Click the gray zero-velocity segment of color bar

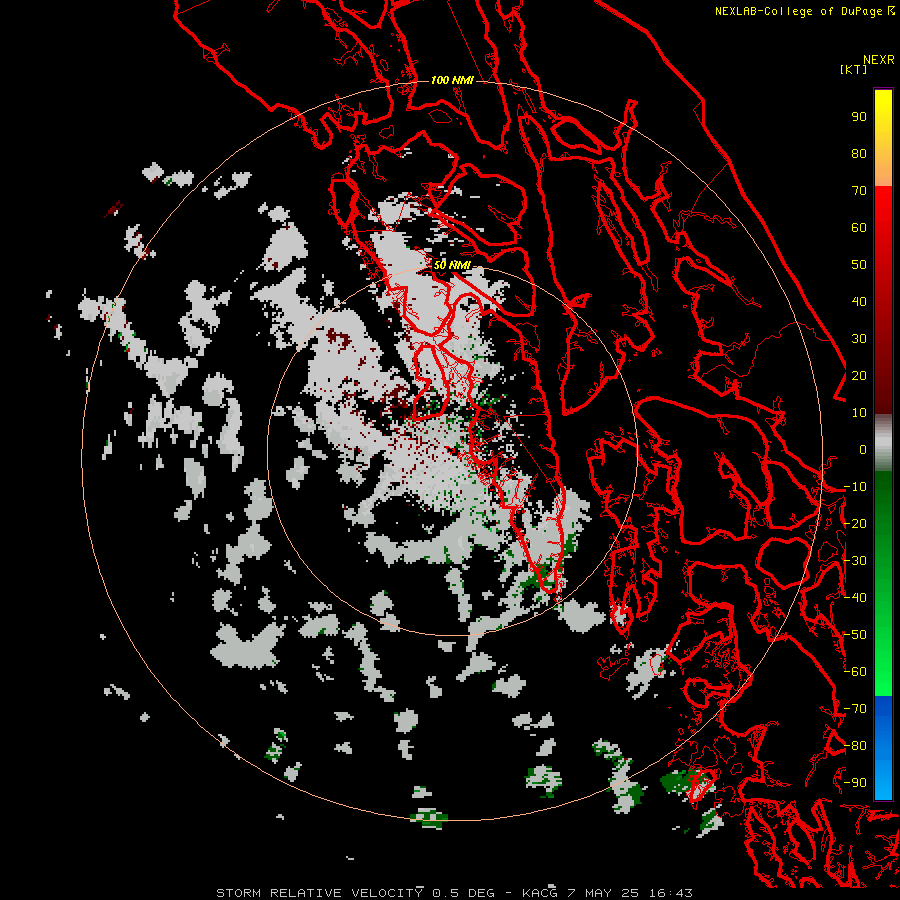point(883,443)
